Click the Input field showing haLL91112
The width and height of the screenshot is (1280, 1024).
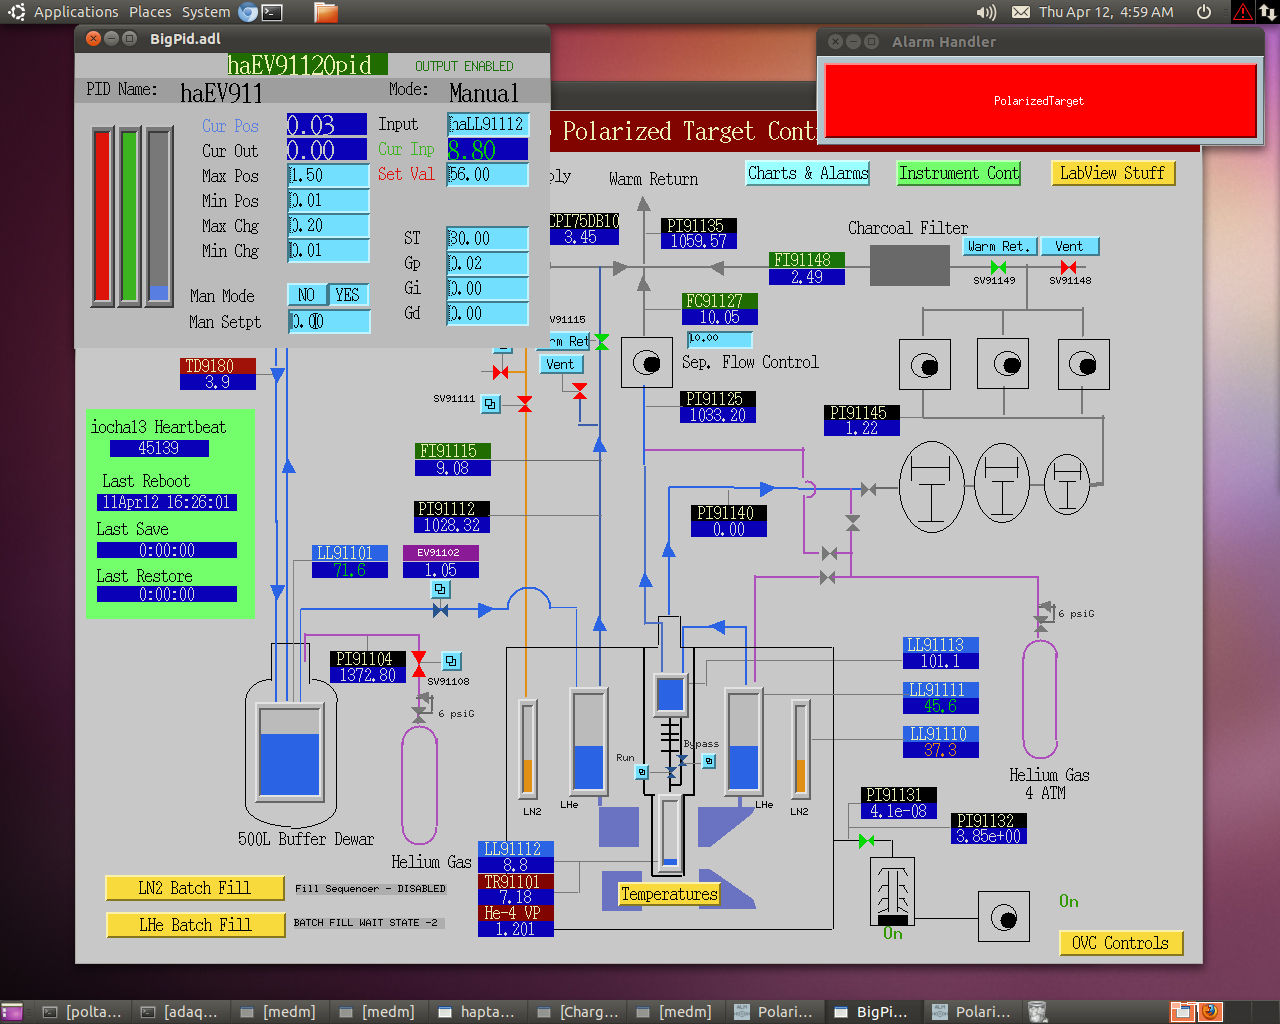(487, 124)
